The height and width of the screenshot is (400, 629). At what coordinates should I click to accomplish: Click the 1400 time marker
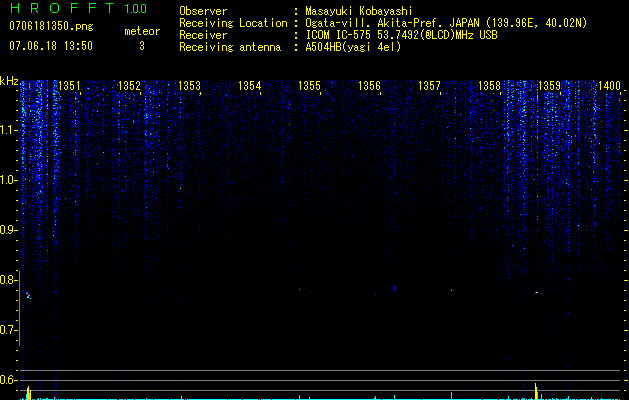click(610, 86)
